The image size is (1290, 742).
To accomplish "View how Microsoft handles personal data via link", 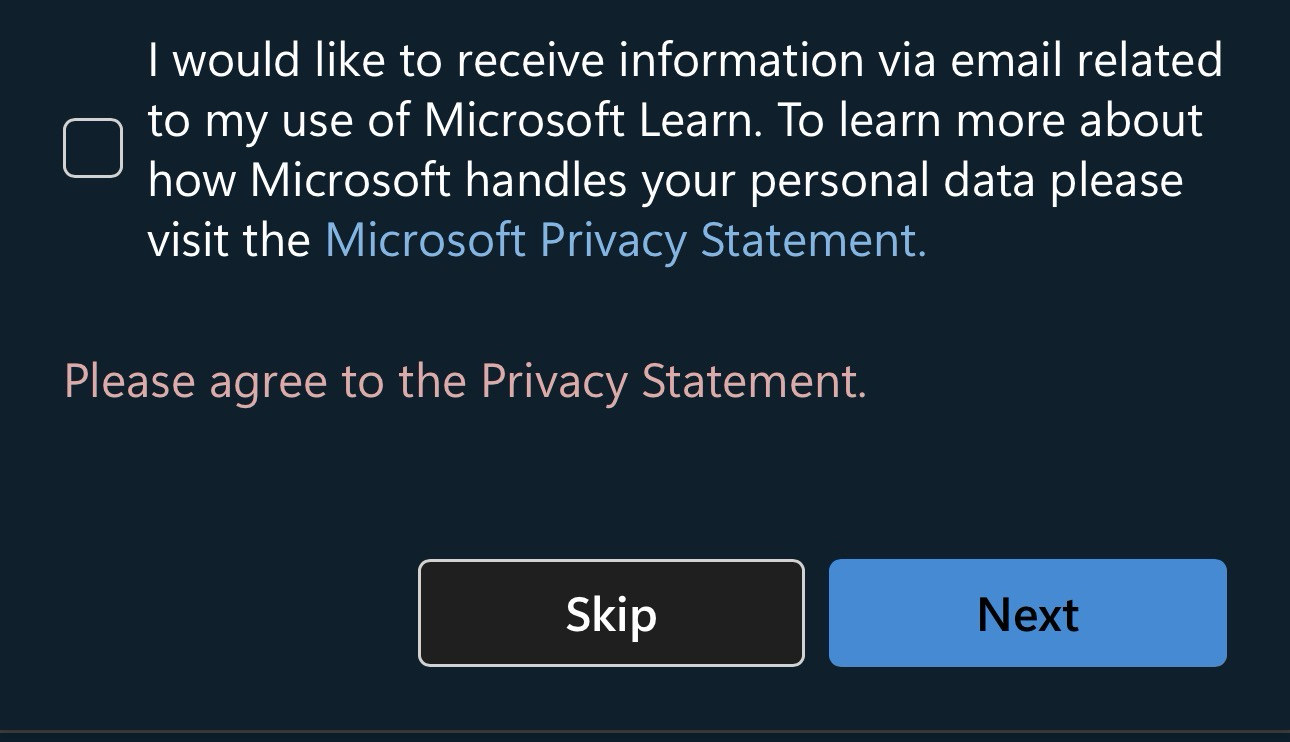I will [625, 241].
